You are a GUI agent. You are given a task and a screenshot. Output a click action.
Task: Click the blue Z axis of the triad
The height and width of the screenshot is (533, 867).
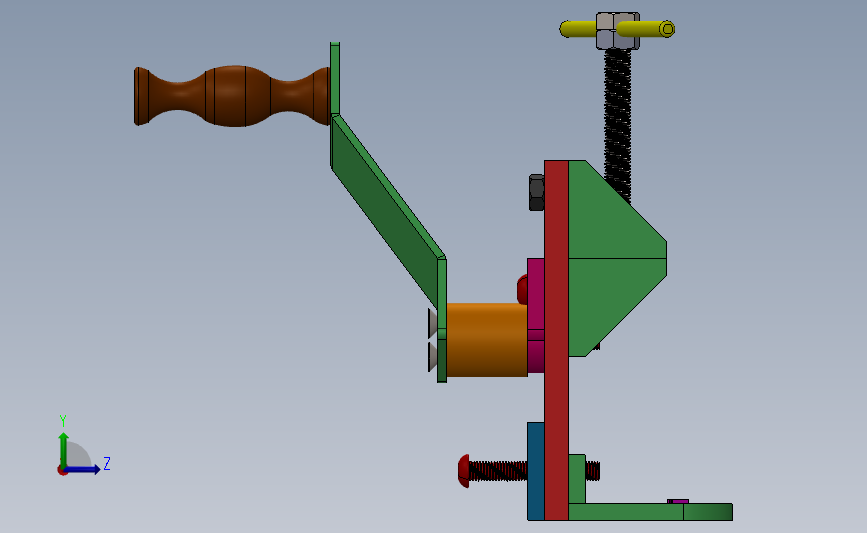(83, 469)
